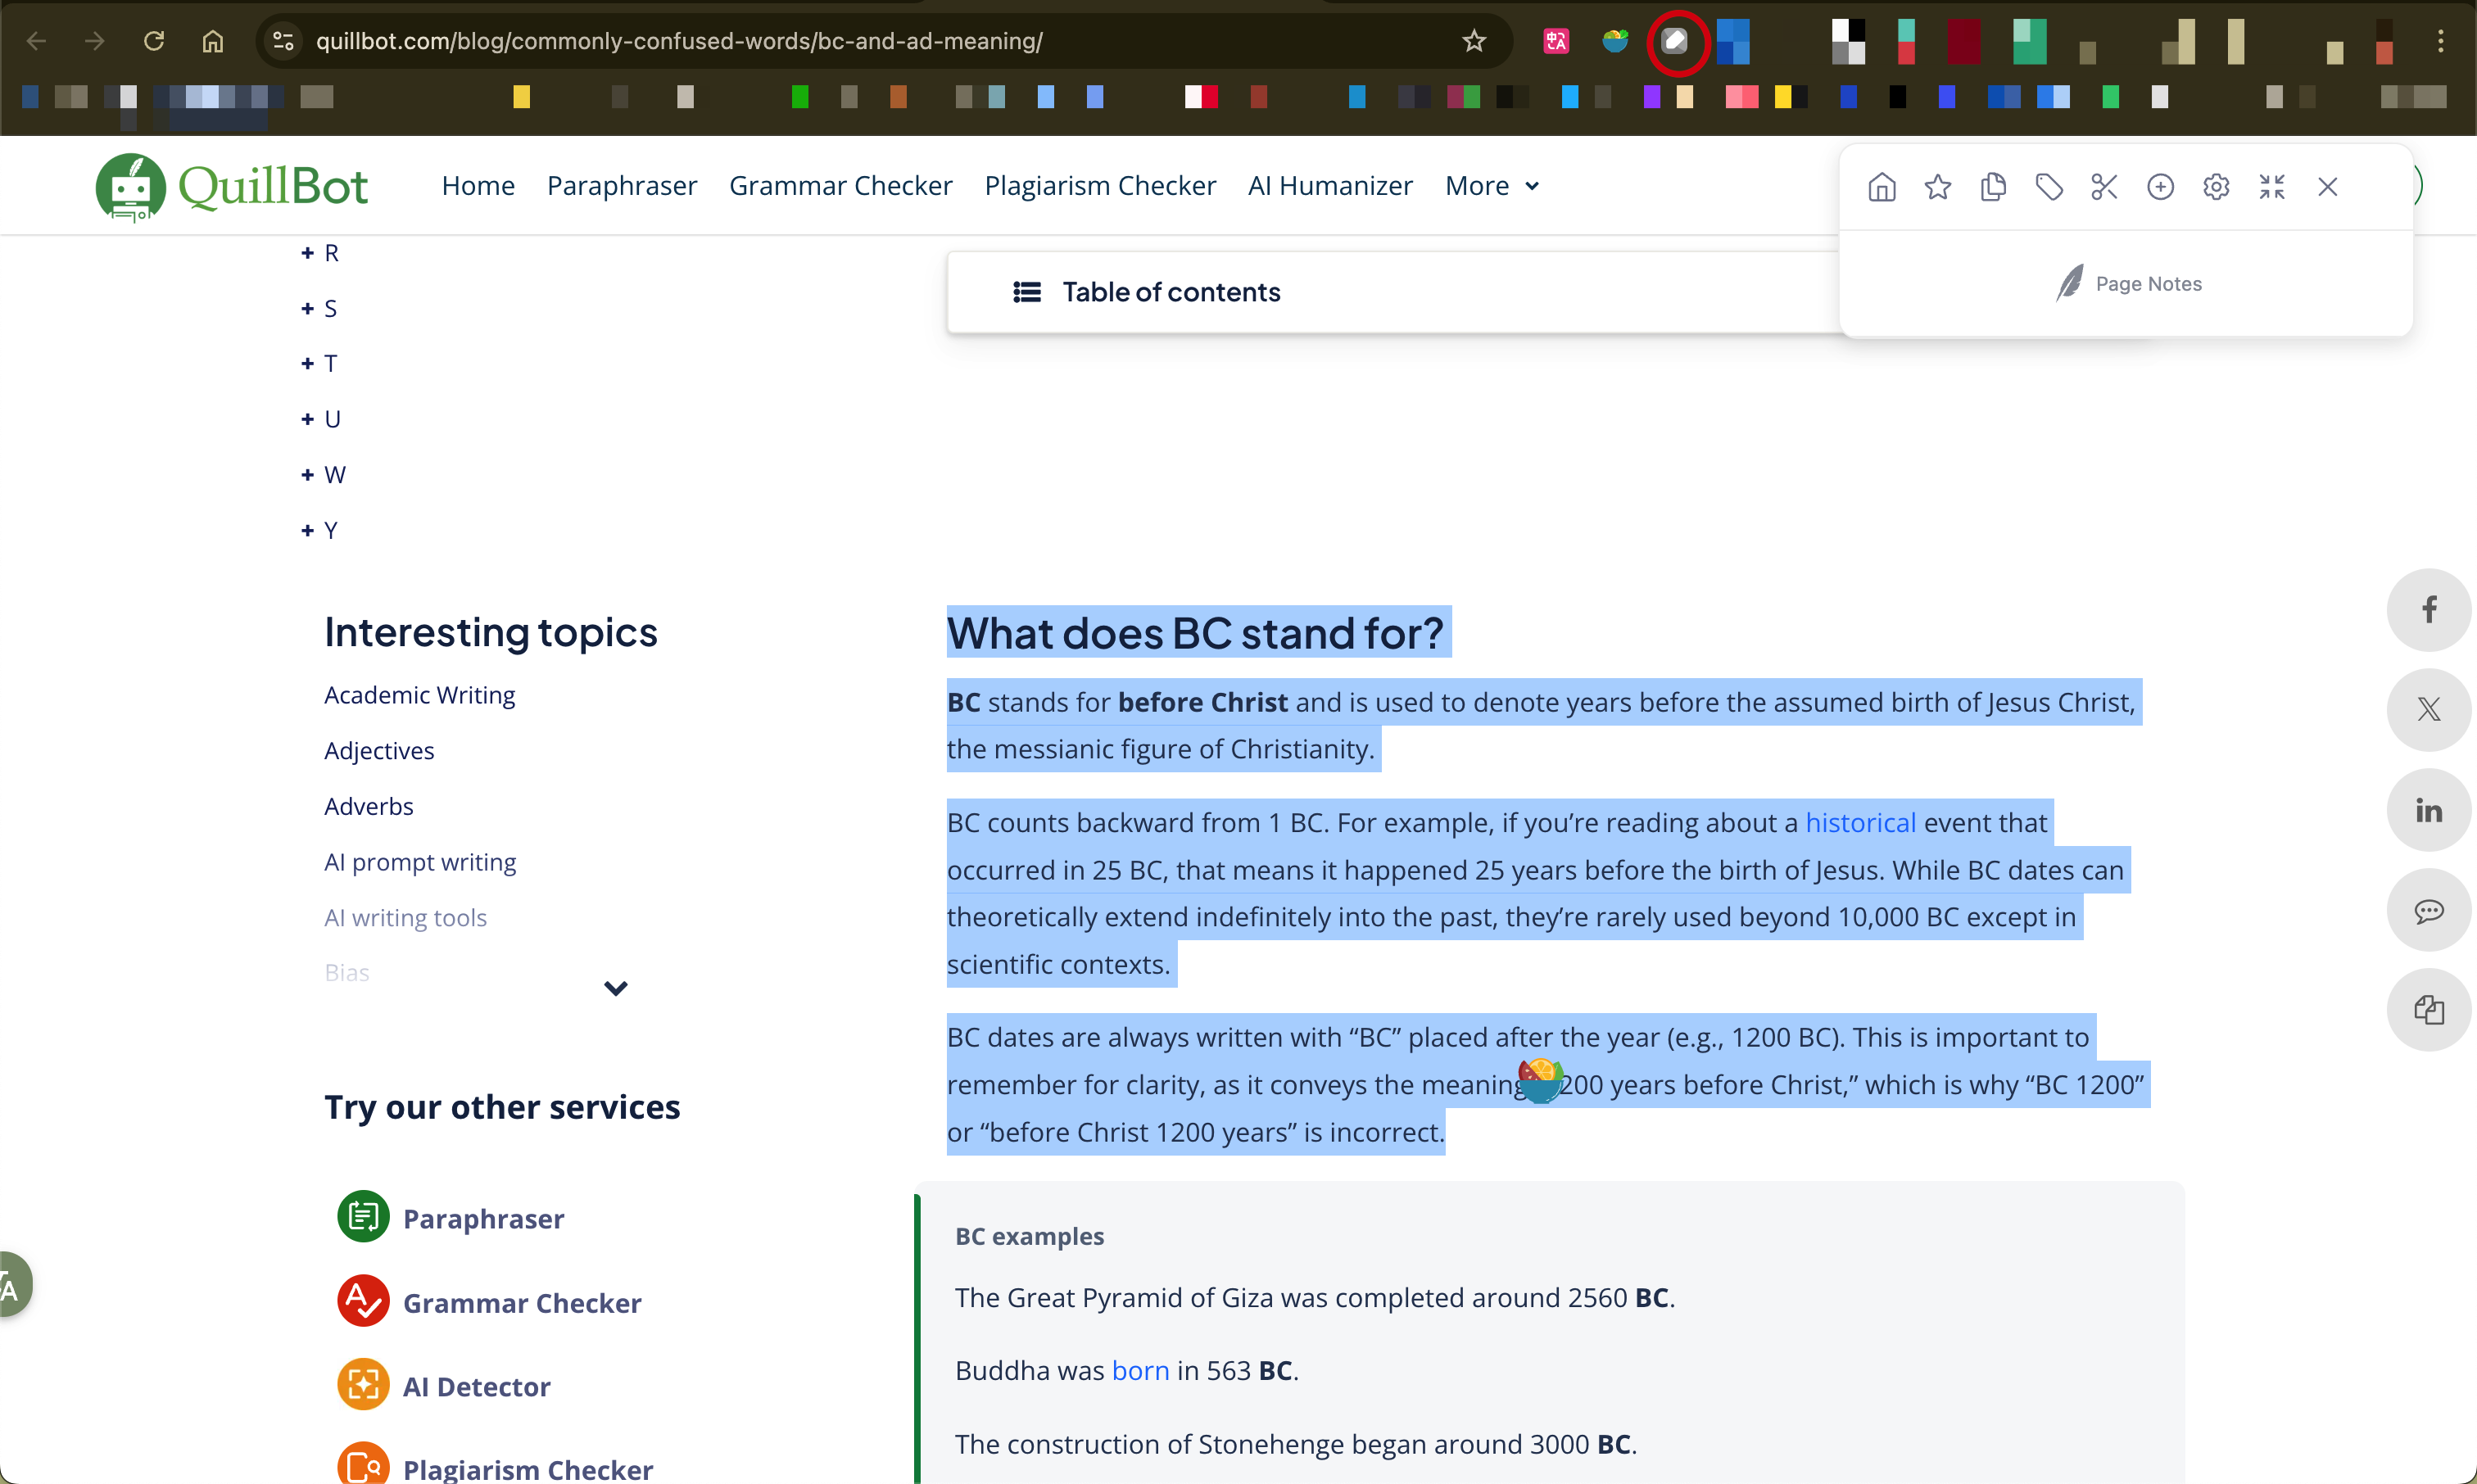Click the home icon in extension popup
2477x1484 pixels.
click(x=1881, y=187)
